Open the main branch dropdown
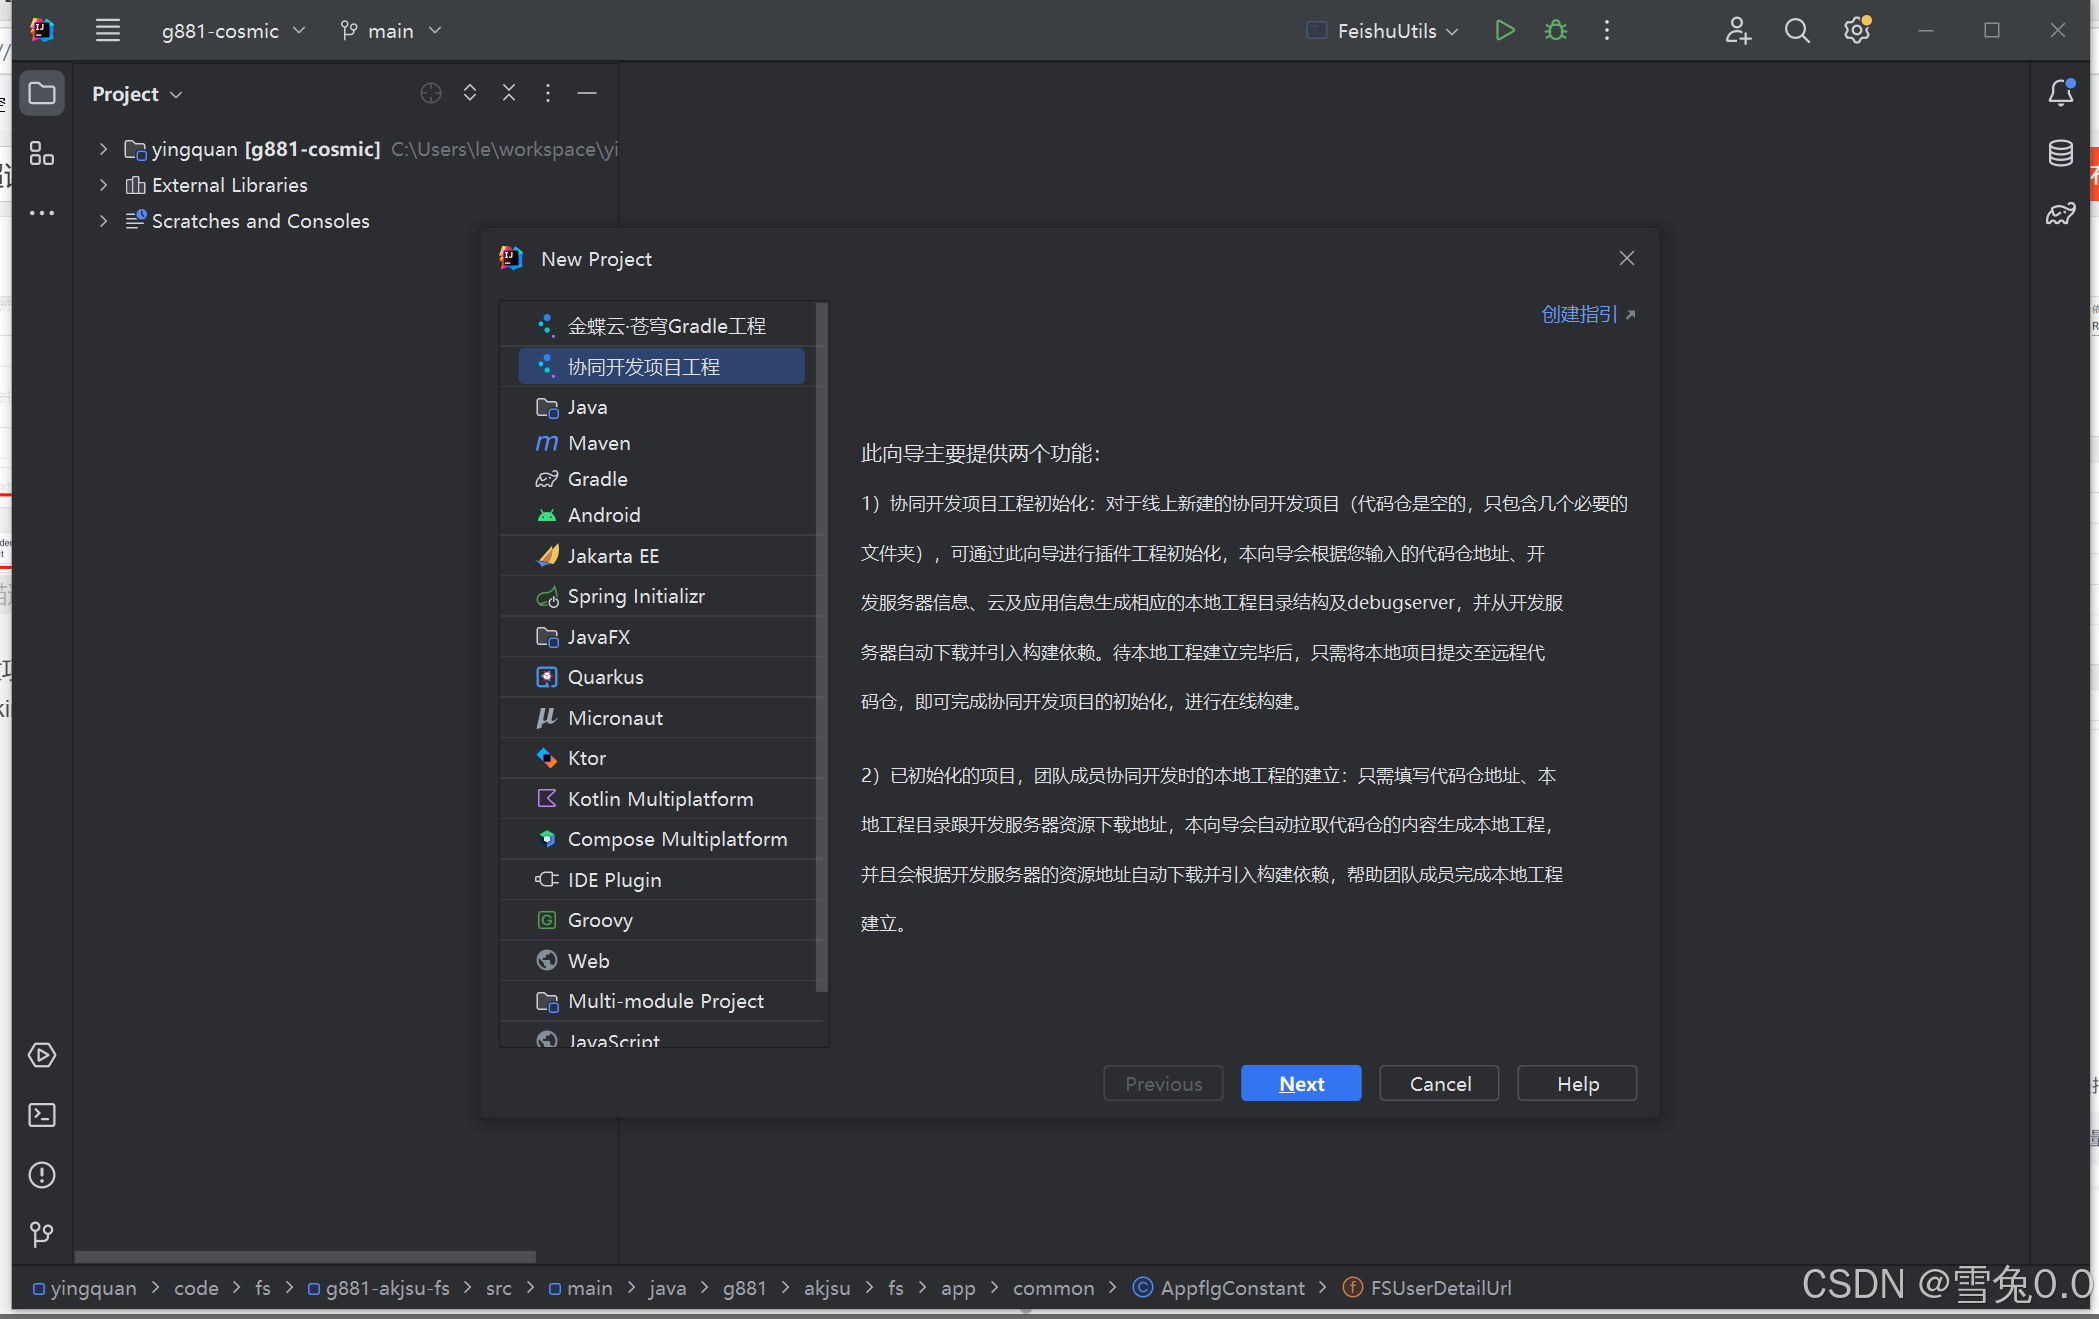 [x=390, y=31]
